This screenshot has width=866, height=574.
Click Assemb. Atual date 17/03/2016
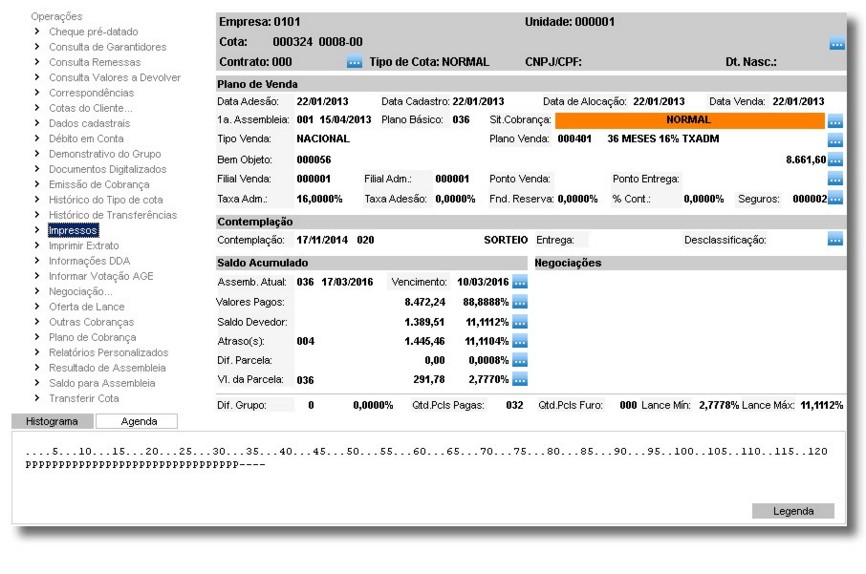click(x=347, y=282)
